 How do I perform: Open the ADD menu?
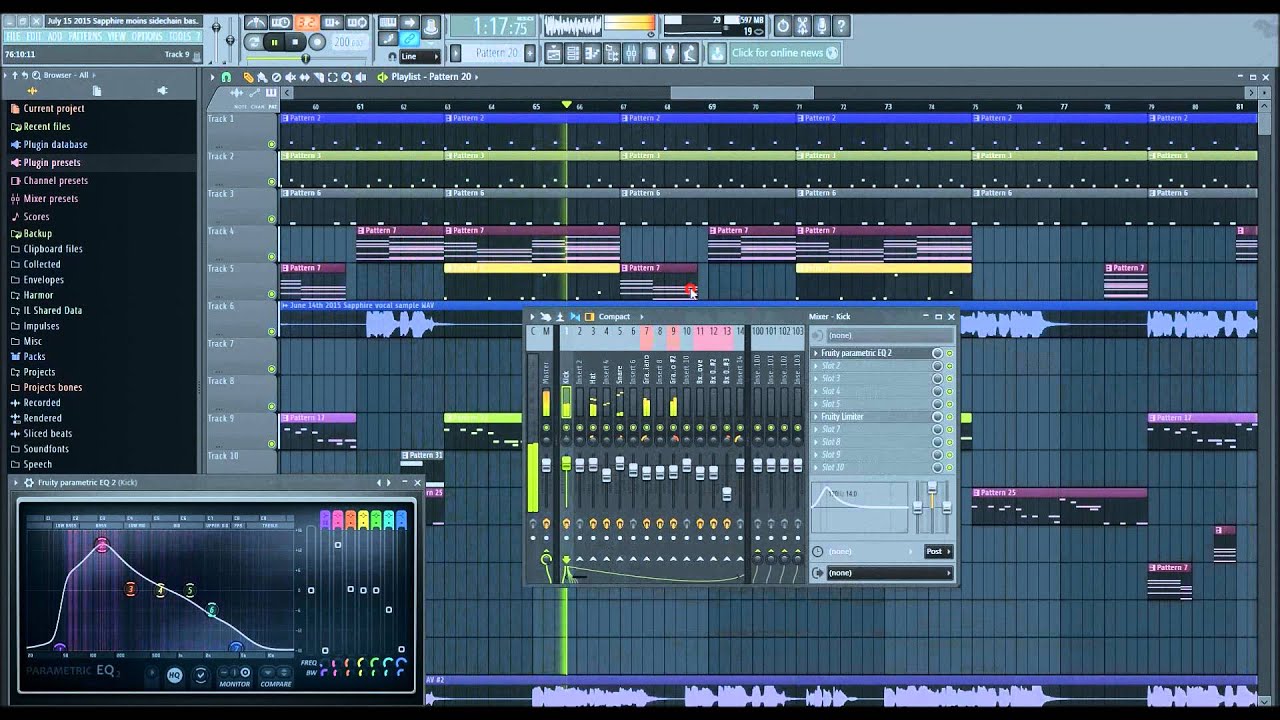(x=55, y=37)
